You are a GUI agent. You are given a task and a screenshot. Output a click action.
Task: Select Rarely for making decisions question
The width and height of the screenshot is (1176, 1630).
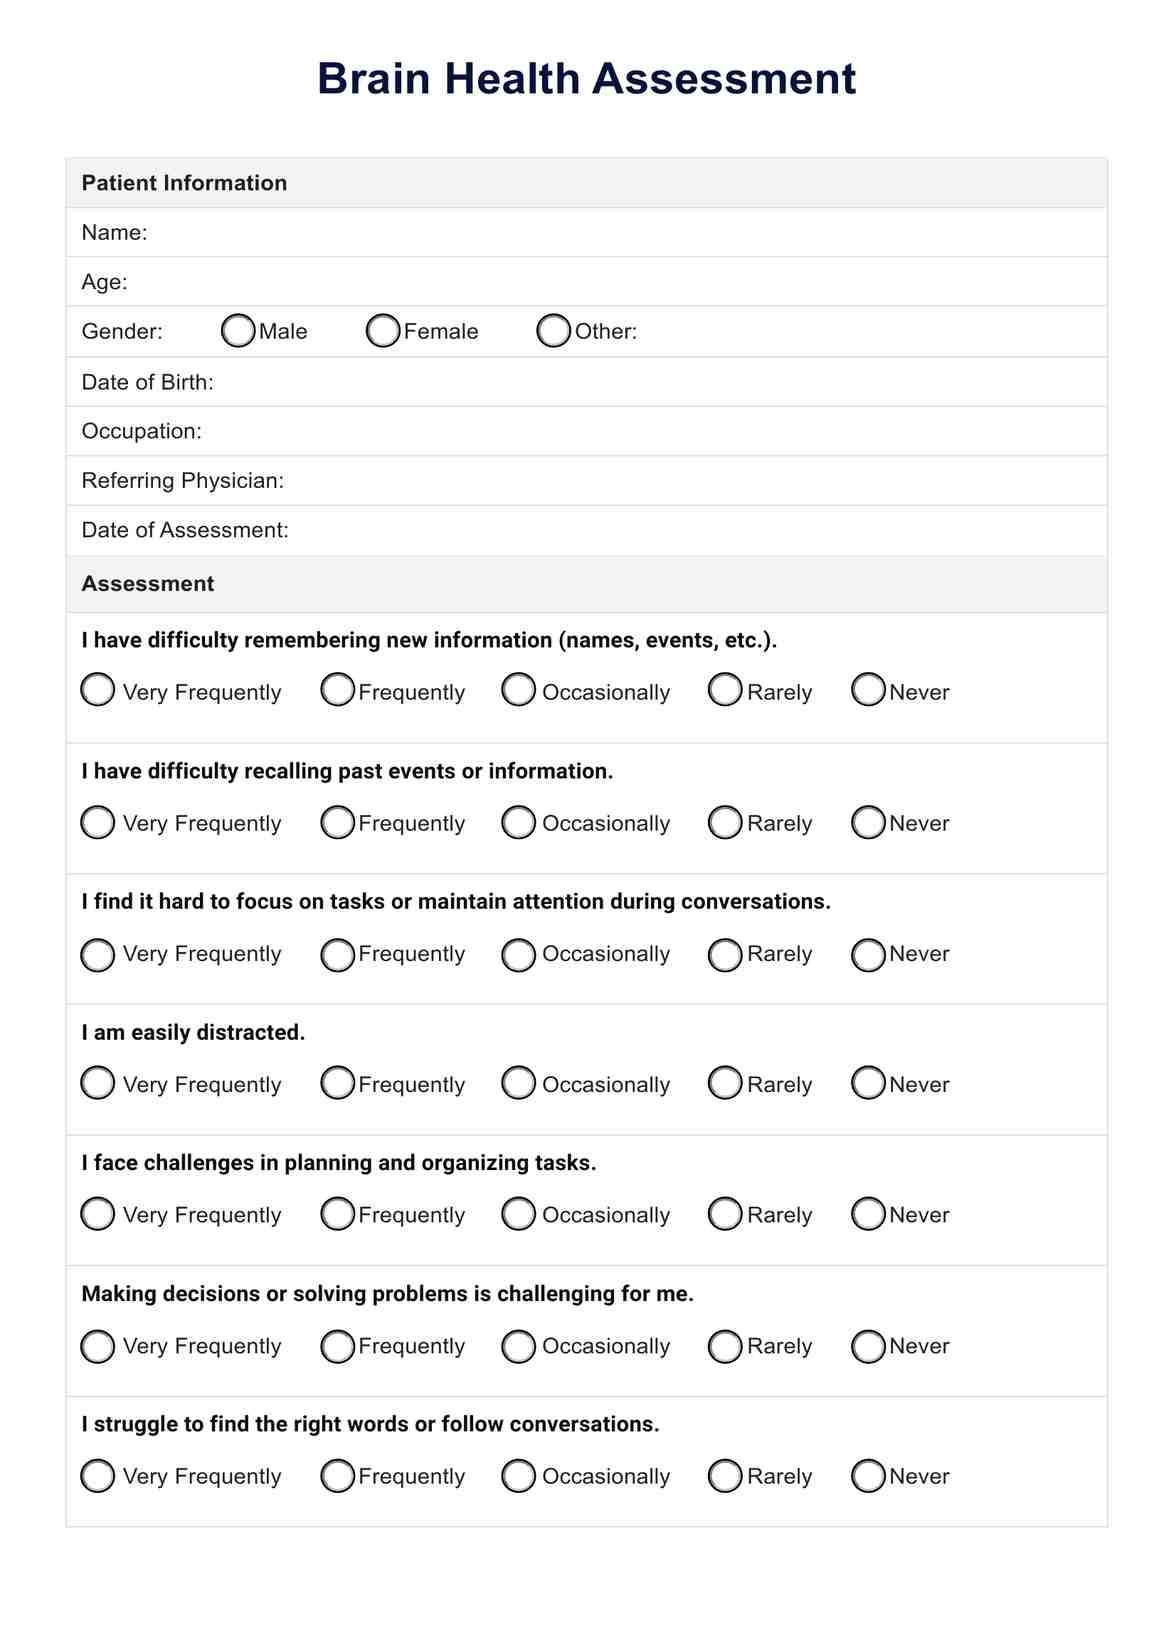click(725, 1346)
